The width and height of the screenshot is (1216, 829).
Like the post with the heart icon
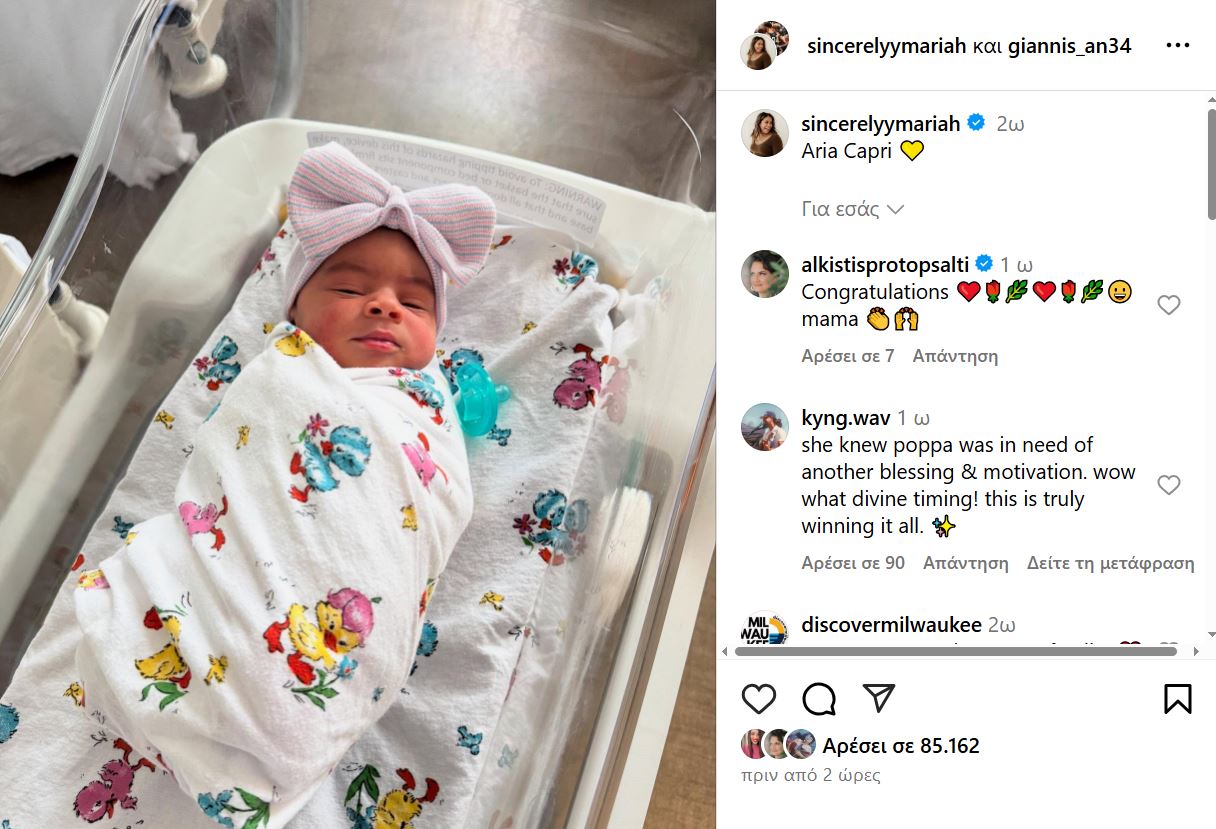click(x=759, y=698)
